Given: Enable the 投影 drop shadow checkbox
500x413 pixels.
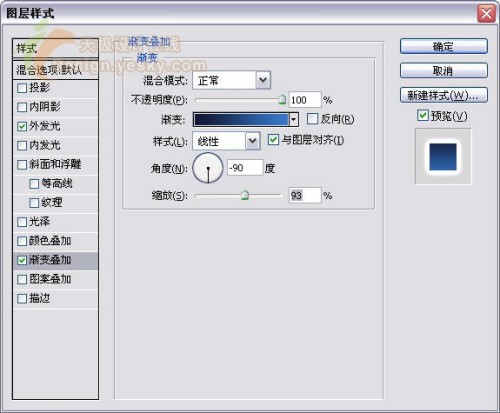Looking at the screenshot, I should point(22,88).
